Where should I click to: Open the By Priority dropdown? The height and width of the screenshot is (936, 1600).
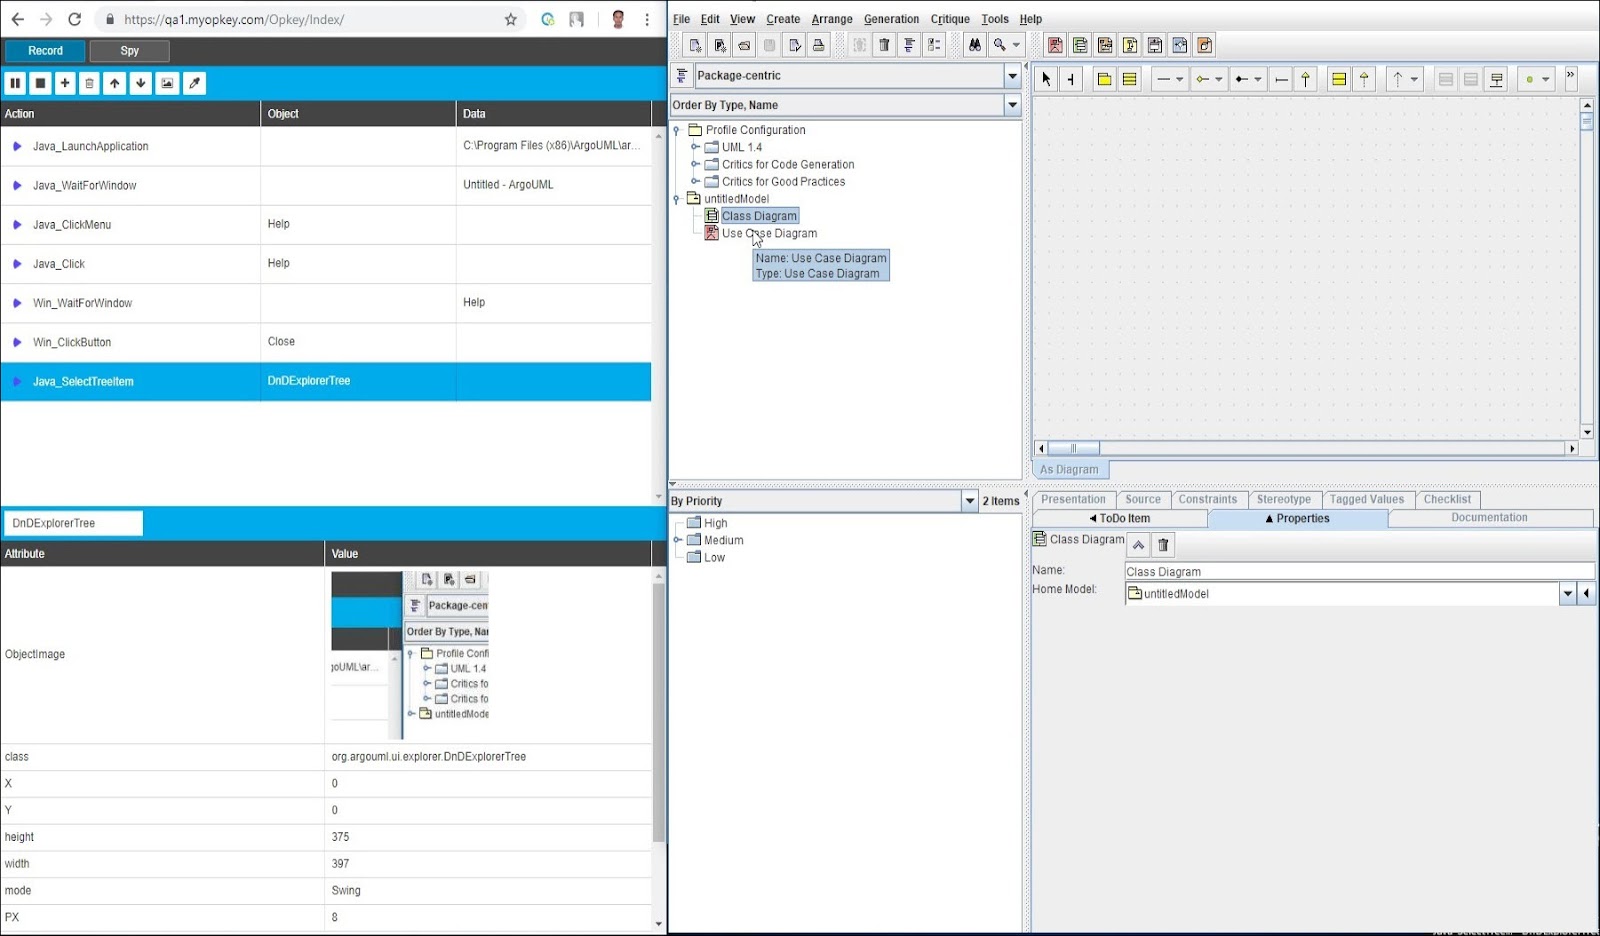(x=969, y=501)
